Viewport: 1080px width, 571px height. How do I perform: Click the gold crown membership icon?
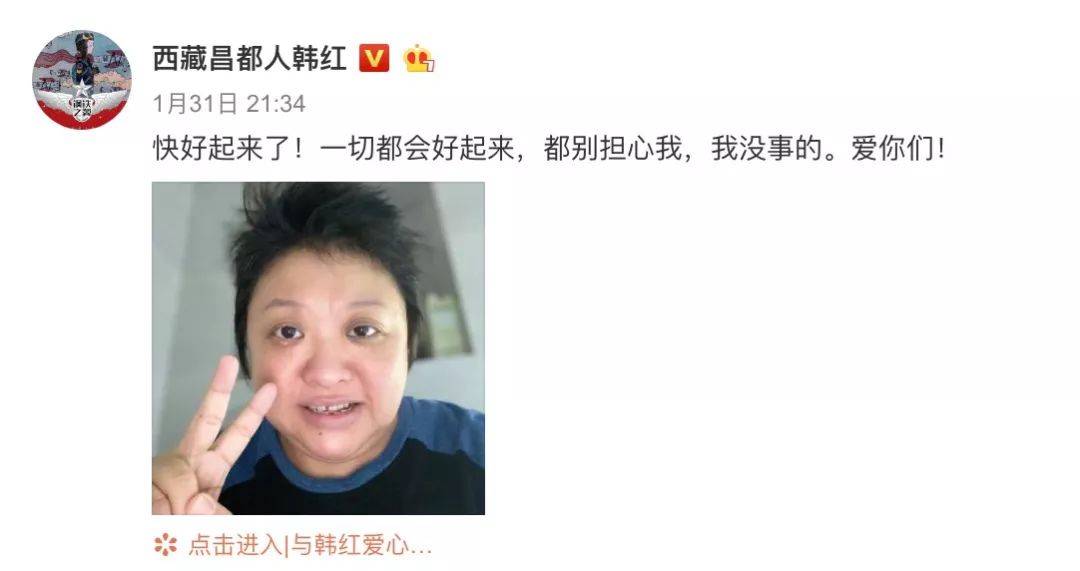click(418, 59)
